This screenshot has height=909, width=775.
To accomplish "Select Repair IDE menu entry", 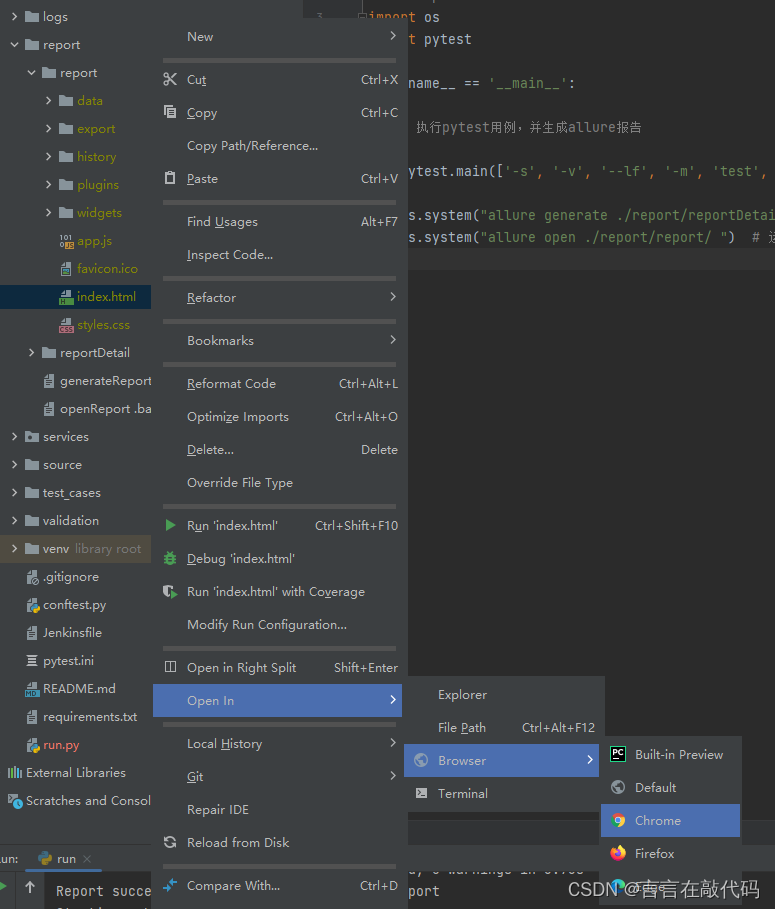I will point(278,809).
